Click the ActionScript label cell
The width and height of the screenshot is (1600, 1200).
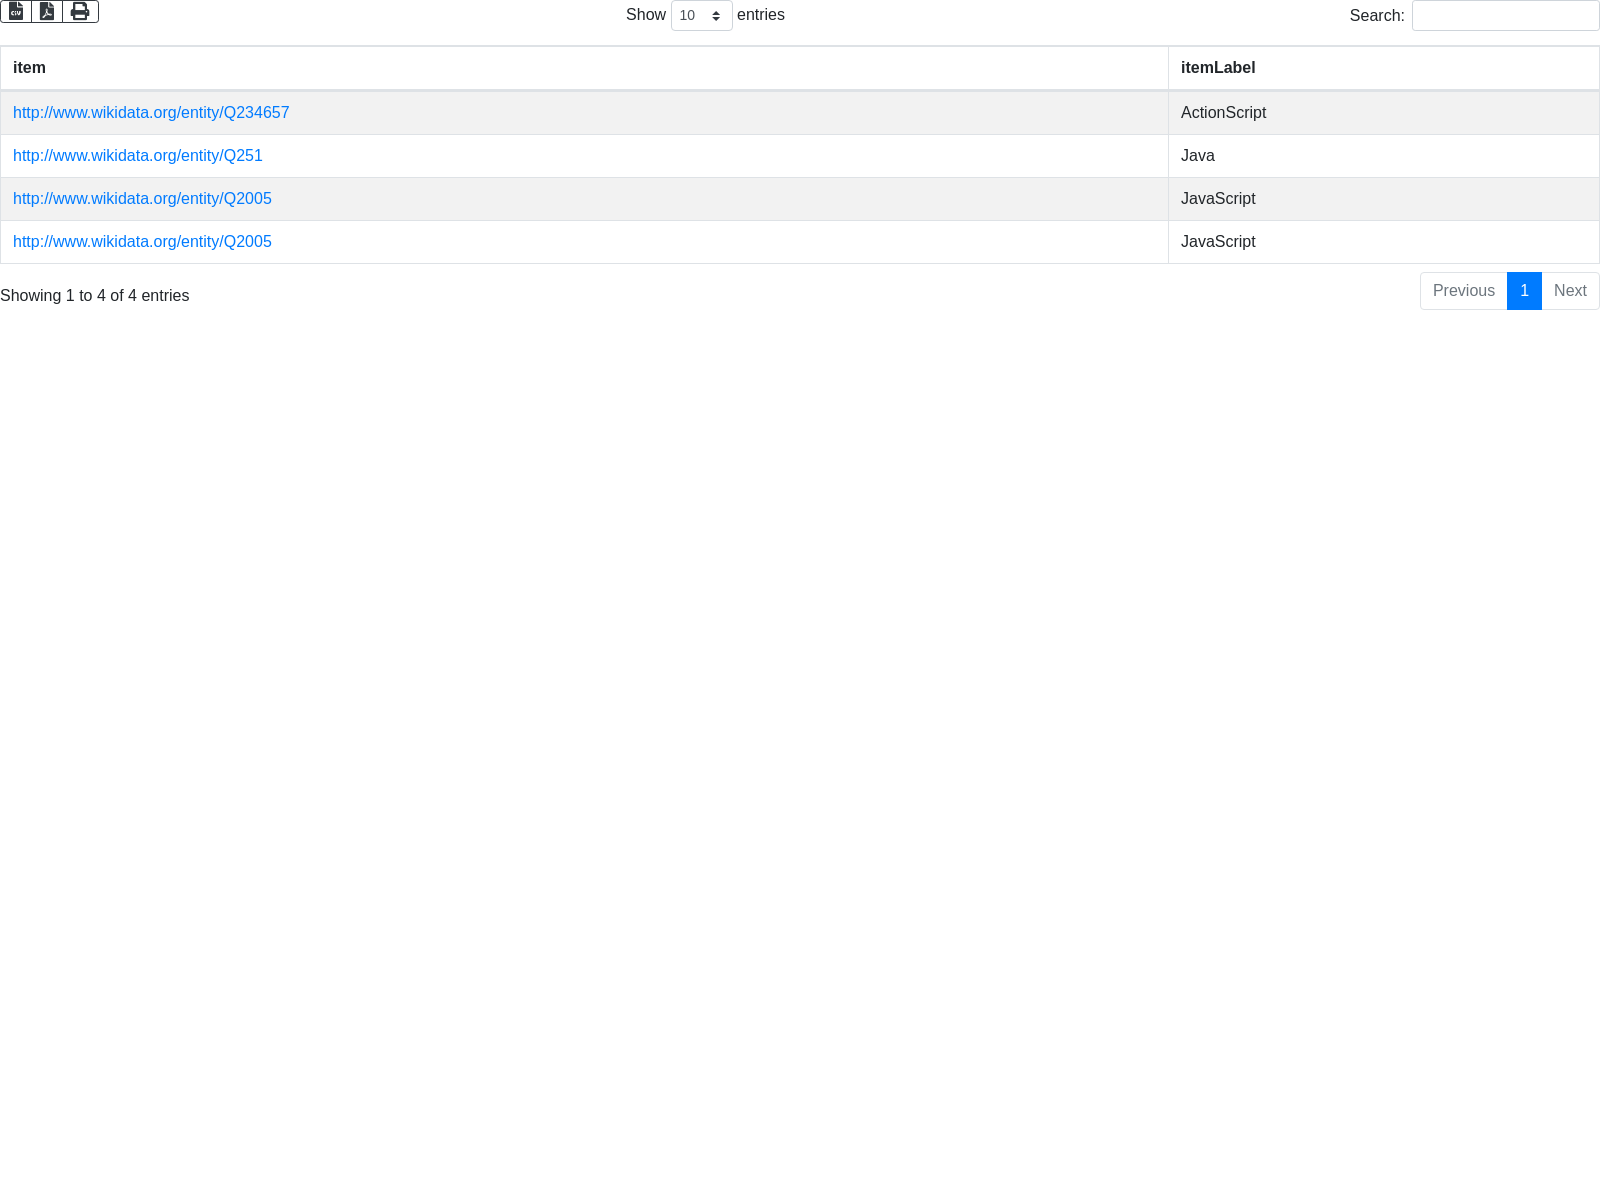pyautogui.click(x=1223, y=113)
